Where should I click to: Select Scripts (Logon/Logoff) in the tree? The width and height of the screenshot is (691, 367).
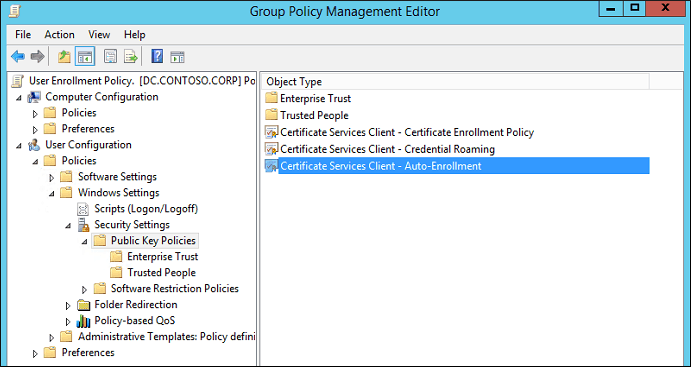tap(146, 209)
